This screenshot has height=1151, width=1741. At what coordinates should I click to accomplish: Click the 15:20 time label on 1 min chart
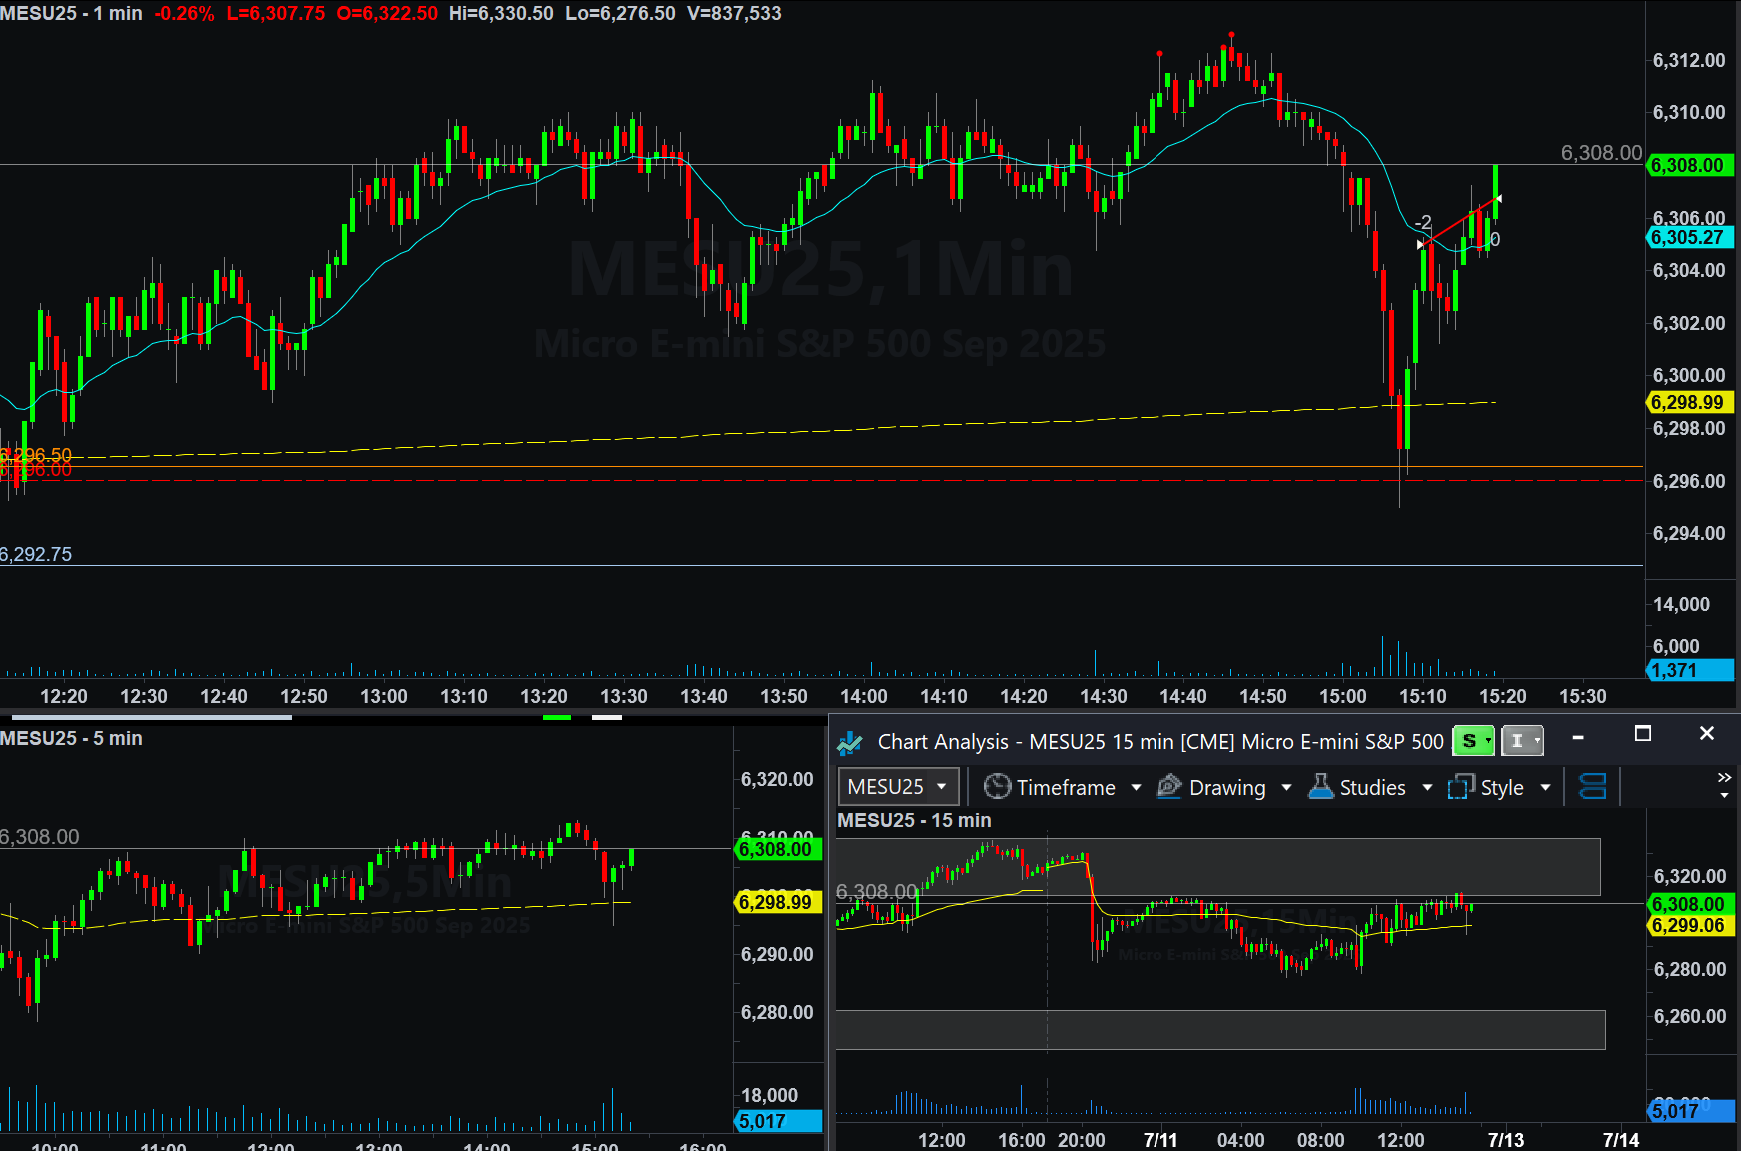click(x=1503, y=696)
